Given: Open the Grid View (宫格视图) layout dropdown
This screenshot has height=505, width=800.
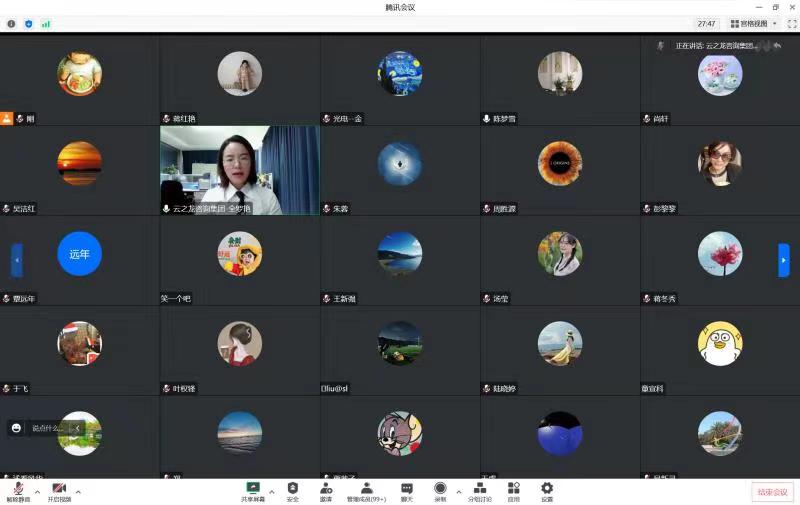Looking at the screenshot, I should coord(753,23).
